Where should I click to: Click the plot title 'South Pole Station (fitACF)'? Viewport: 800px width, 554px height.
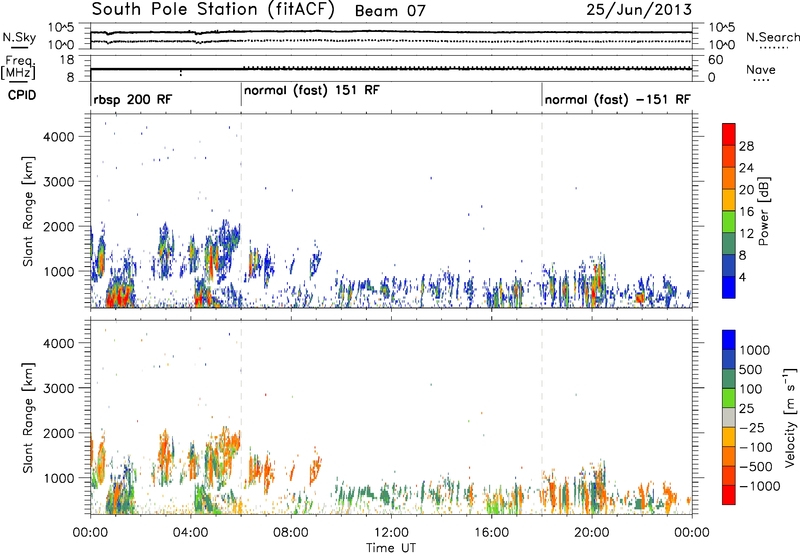point(213,10)
